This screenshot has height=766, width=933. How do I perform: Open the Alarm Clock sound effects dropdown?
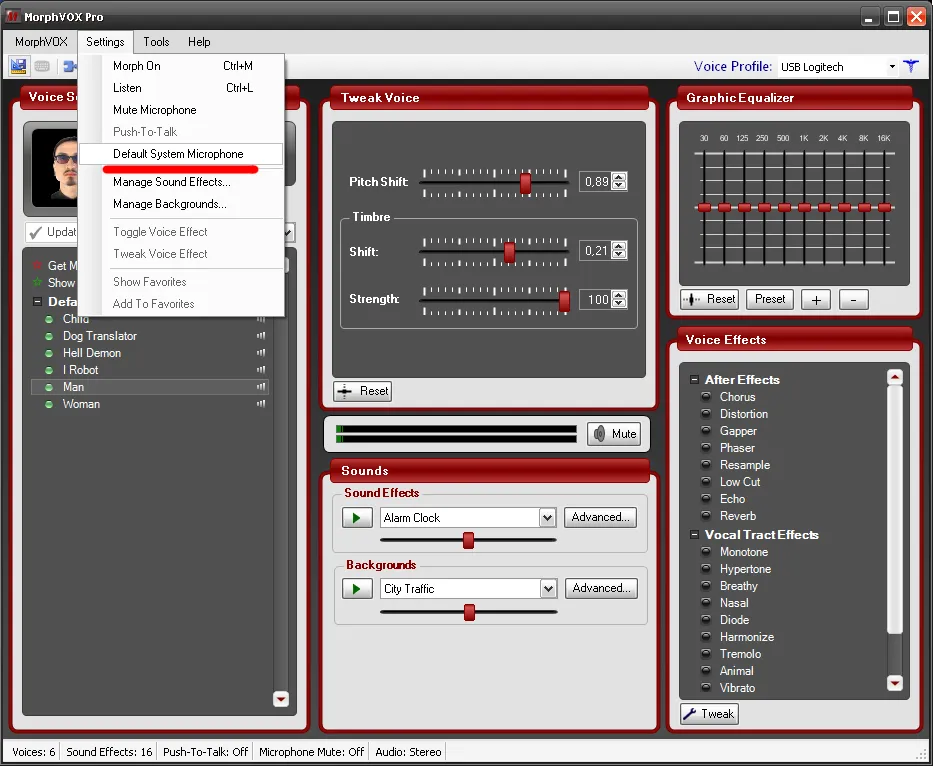coord(547,518)
